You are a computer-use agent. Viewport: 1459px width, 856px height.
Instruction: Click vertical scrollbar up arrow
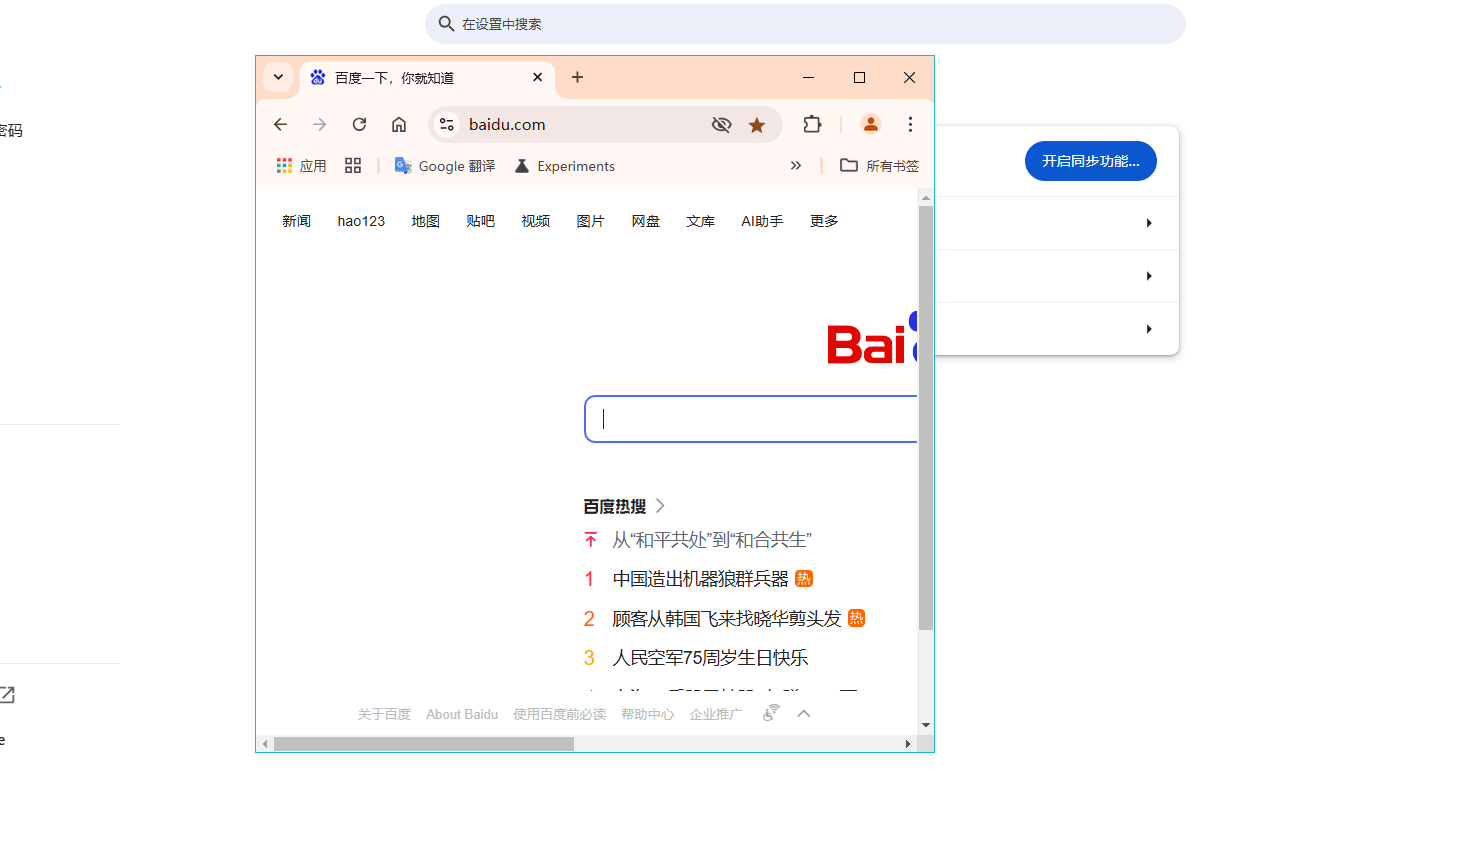926,198
